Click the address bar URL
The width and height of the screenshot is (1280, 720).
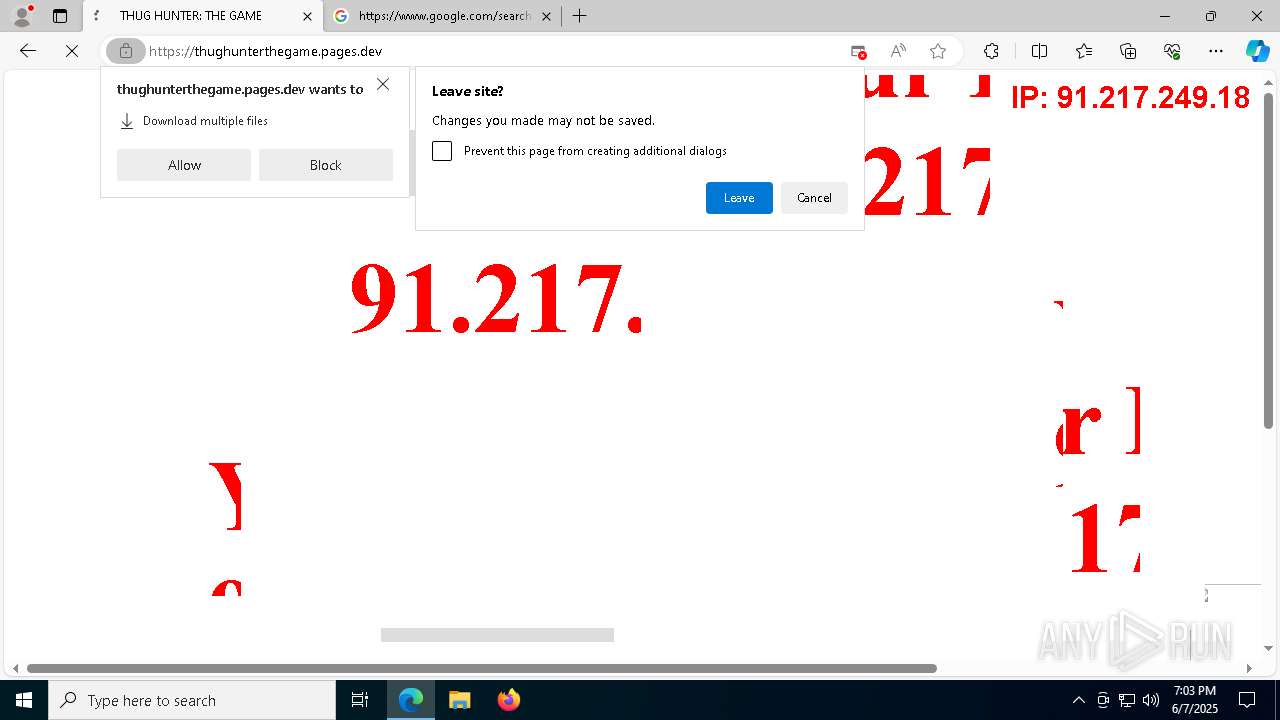coord(265,51)
